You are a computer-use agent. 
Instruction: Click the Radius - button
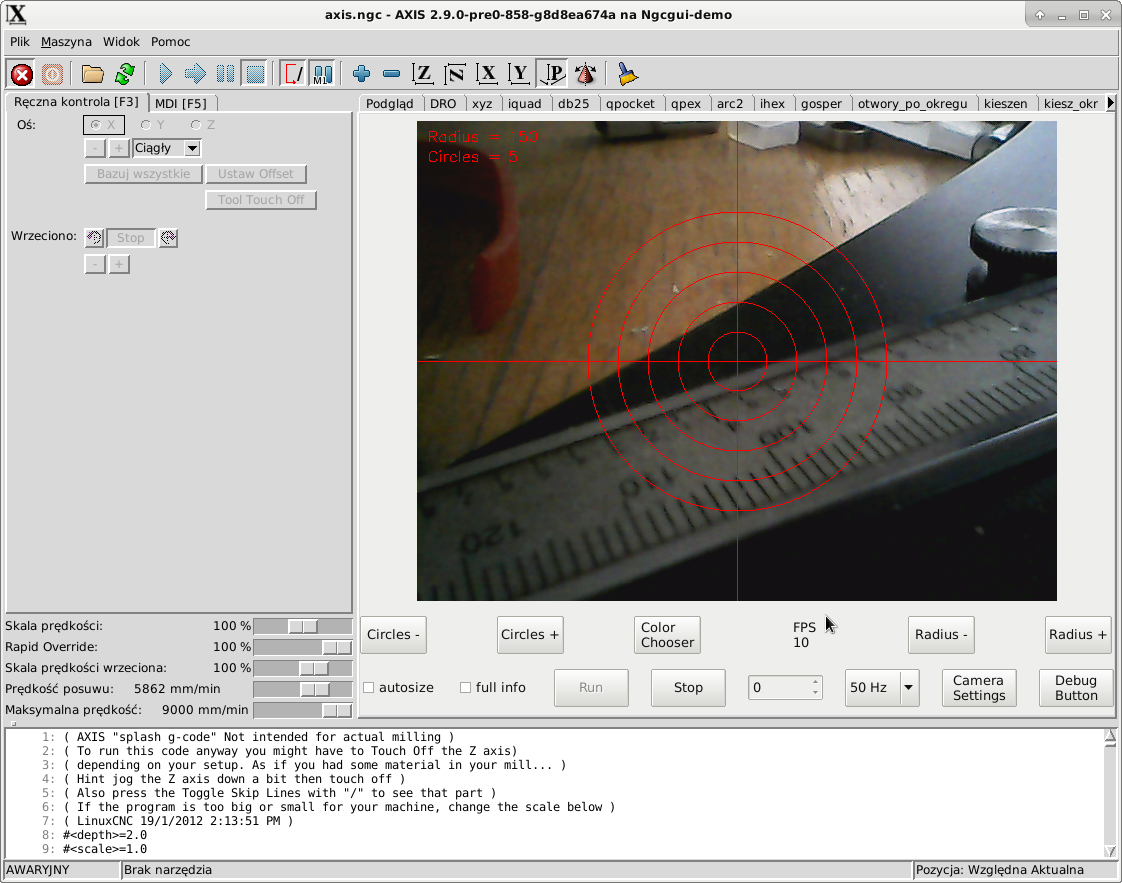(941, 635)
